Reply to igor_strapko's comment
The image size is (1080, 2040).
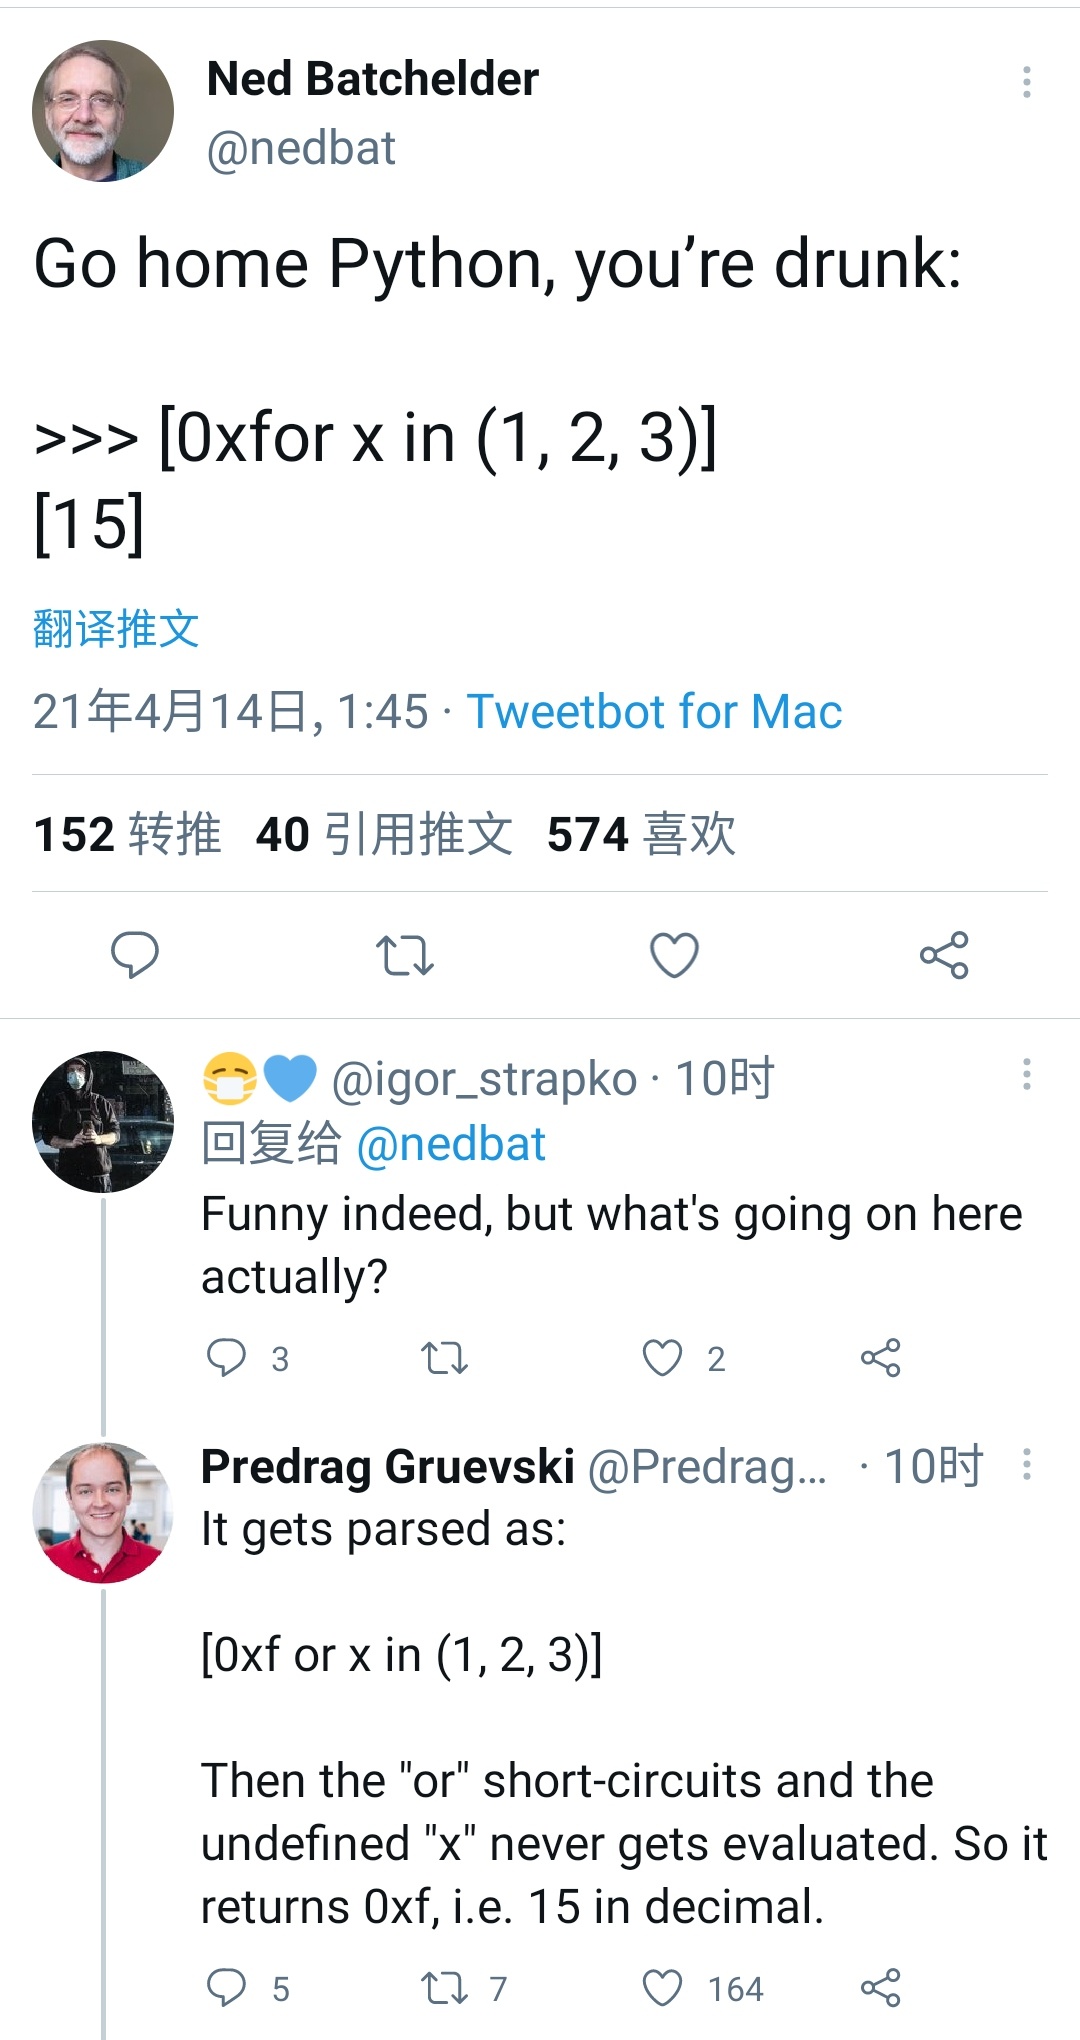pyautogui.click(x=226, y=1358)
